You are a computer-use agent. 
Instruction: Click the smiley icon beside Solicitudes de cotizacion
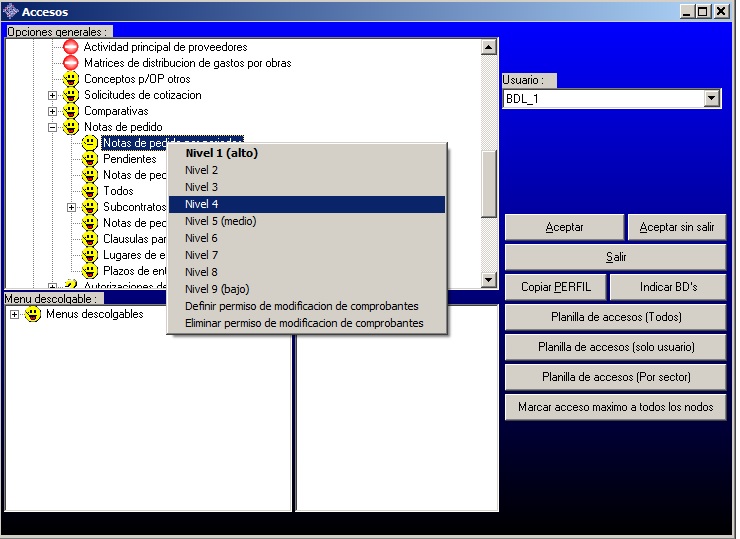[71, 95]
